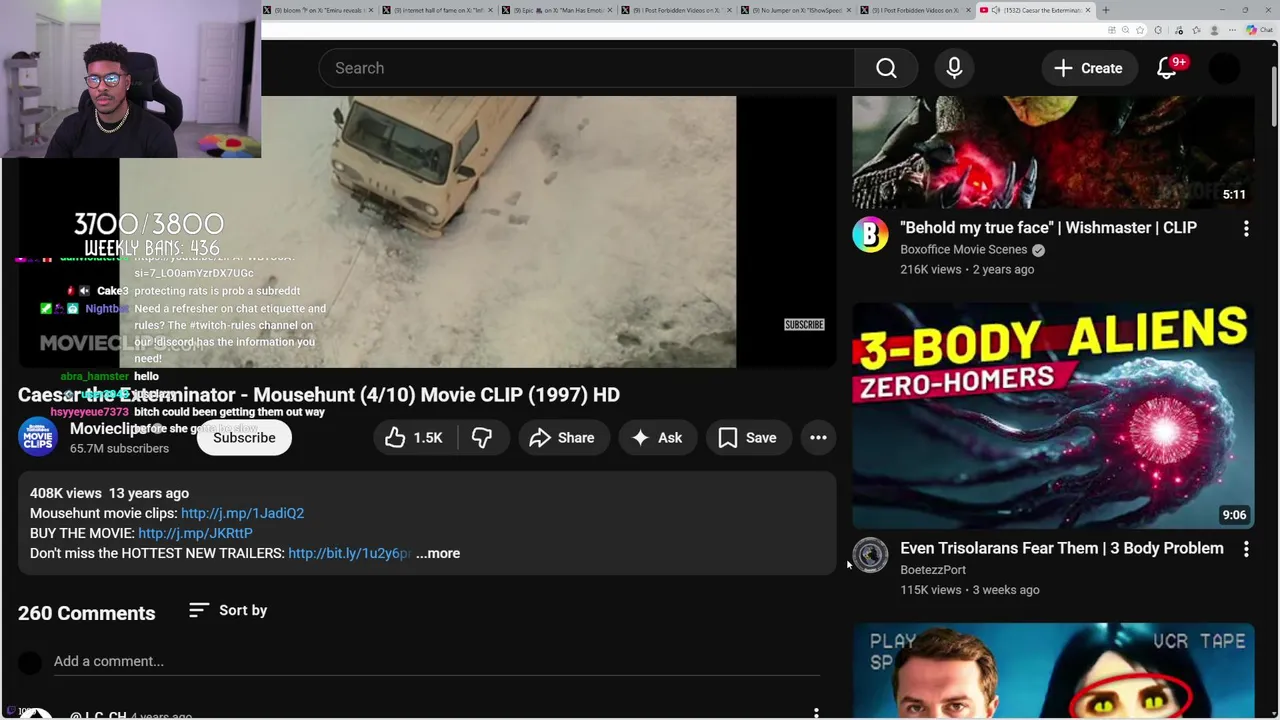Open notifications bell

(1167, 68)
